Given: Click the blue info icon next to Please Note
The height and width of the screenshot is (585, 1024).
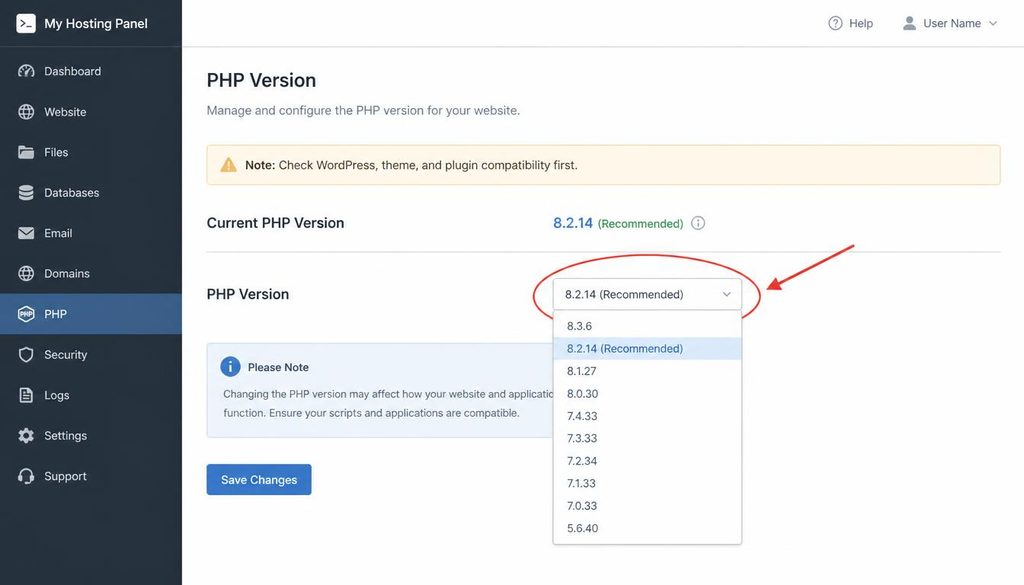Looking at the screenshot, I should (230, 367).
